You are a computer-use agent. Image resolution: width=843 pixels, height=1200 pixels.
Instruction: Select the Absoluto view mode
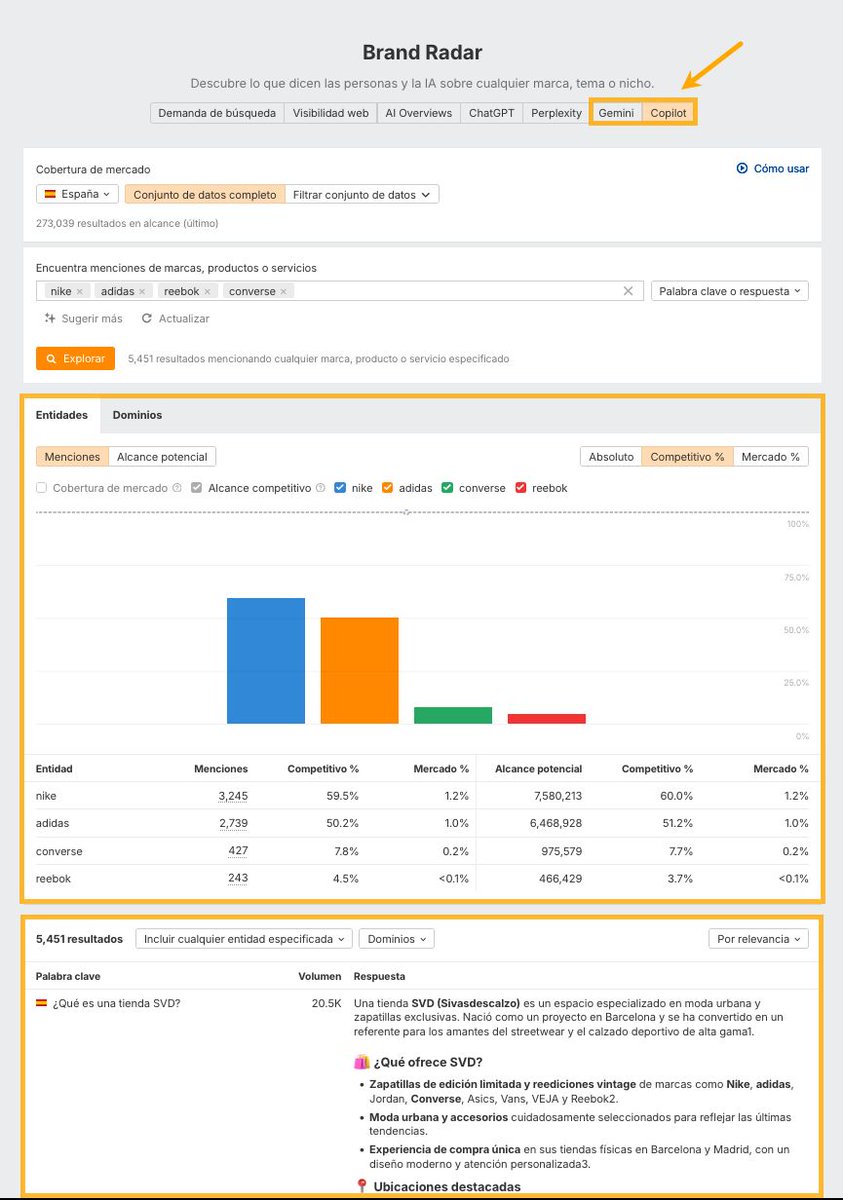[611, 456]
